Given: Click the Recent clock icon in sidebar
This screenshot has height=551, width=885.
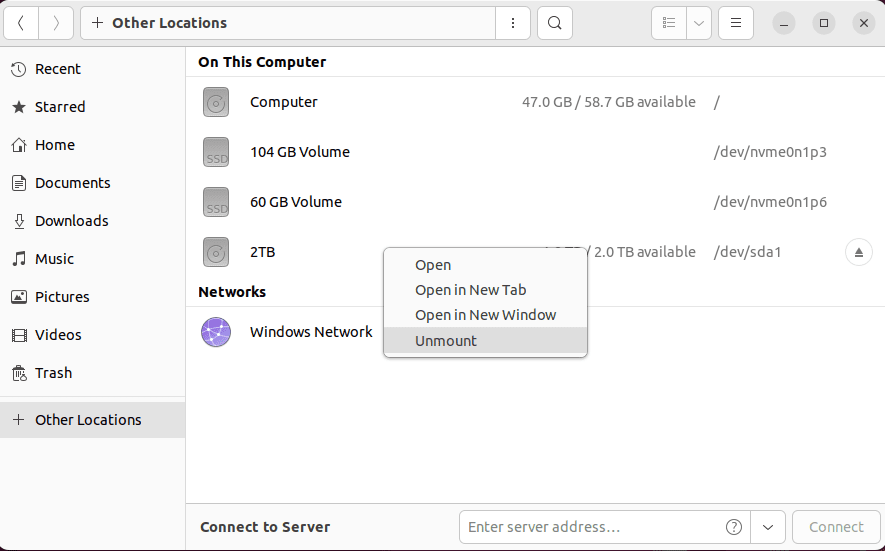Looking at the screenshot, I should pyautogui.click(x=19, y=69).
